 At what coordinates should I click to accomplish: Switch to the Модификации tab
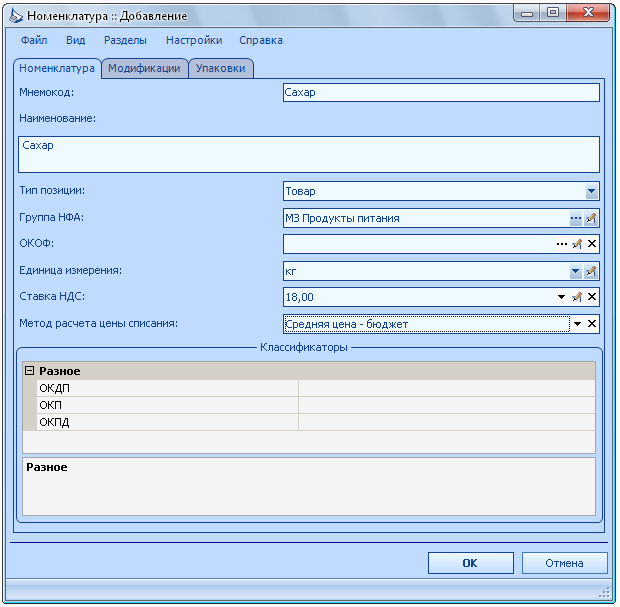click(144, 68)
